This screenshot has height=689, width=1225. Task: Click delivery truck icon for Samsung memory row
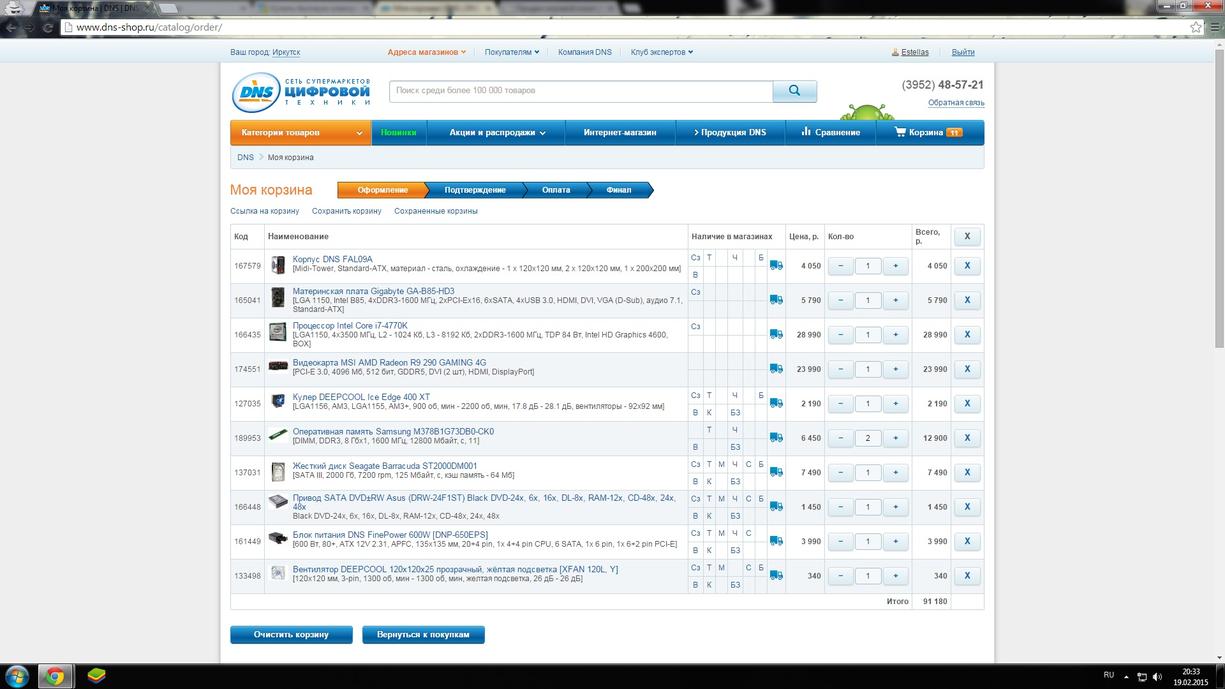pyautogui.click(x=776, y=438)
